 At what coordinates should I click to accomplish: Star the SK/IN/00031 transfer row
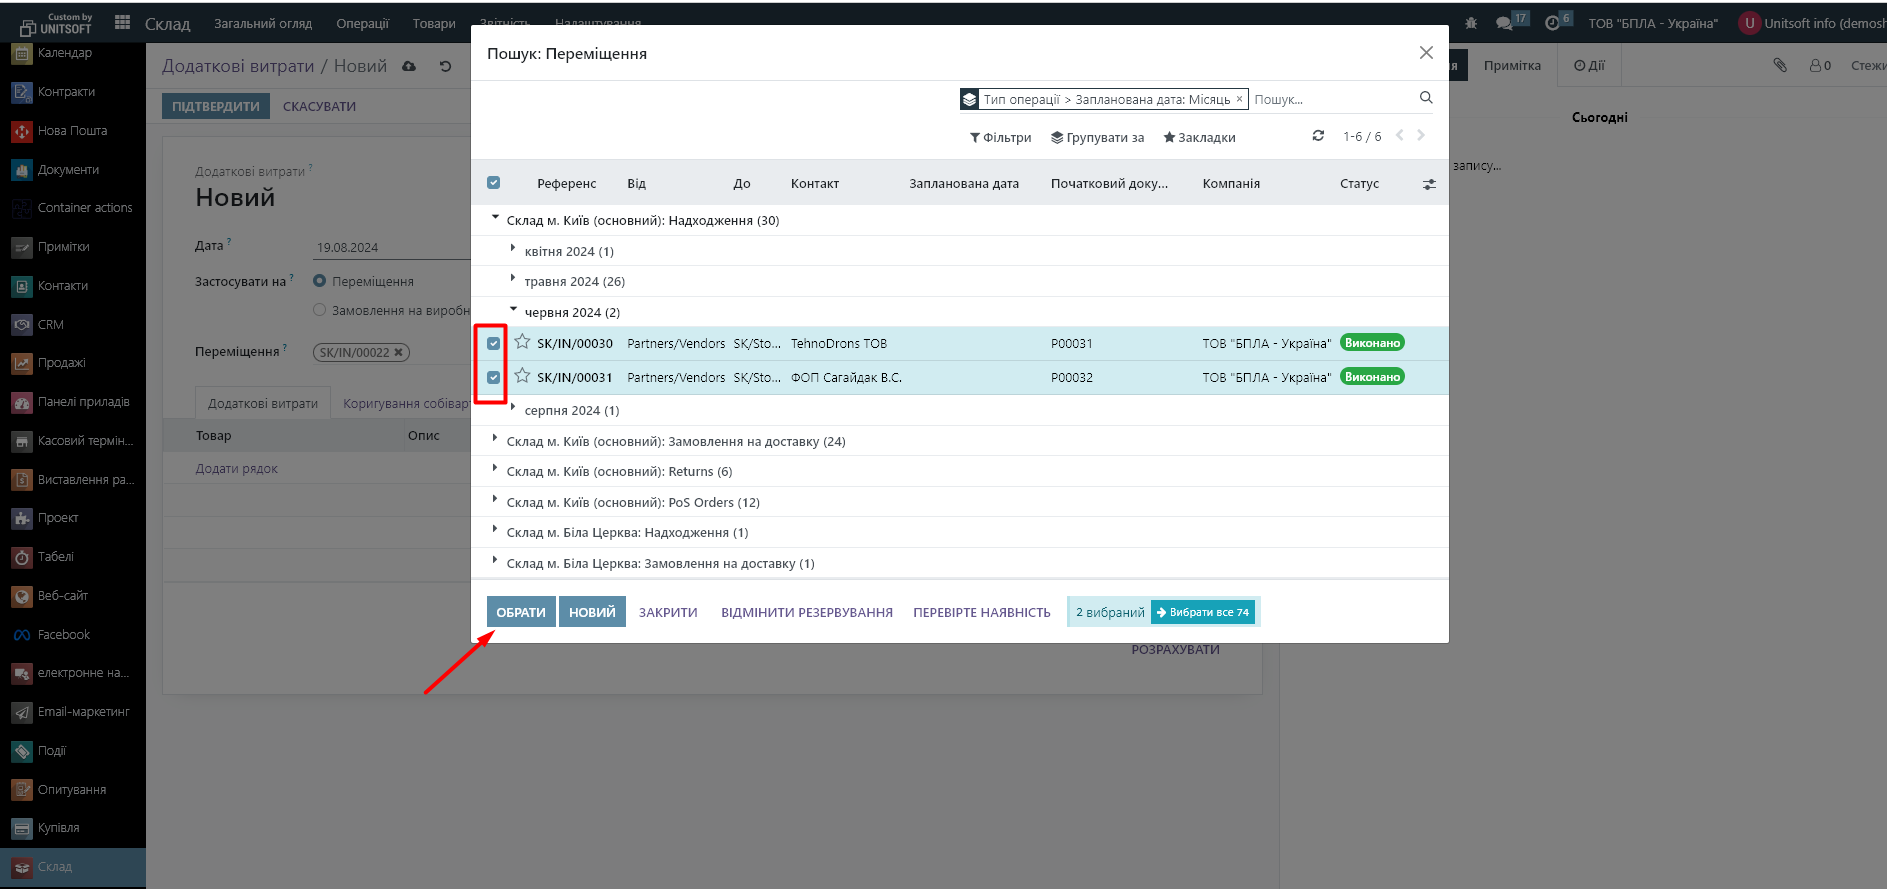(522, 376)
